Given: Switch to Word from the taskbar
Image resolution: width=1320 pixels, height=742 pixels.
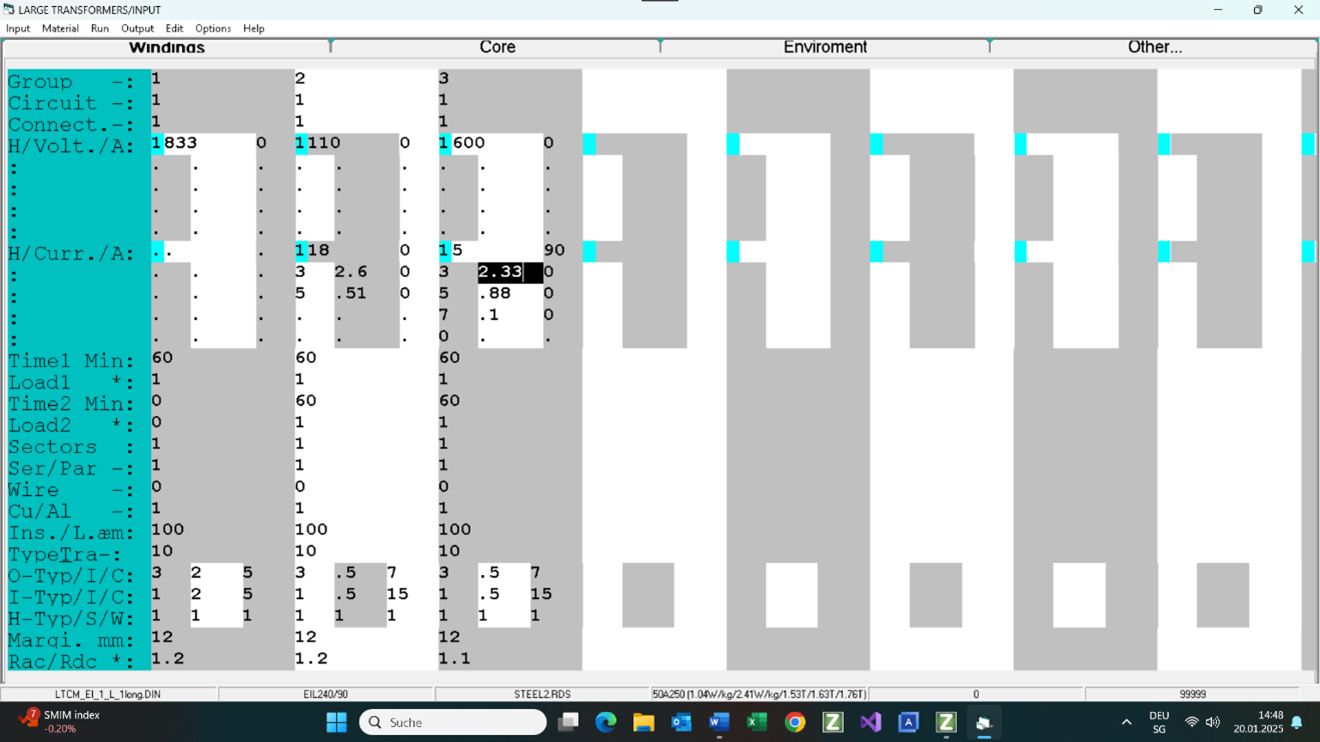Looking at the screenshot, I should pos(719,722).
